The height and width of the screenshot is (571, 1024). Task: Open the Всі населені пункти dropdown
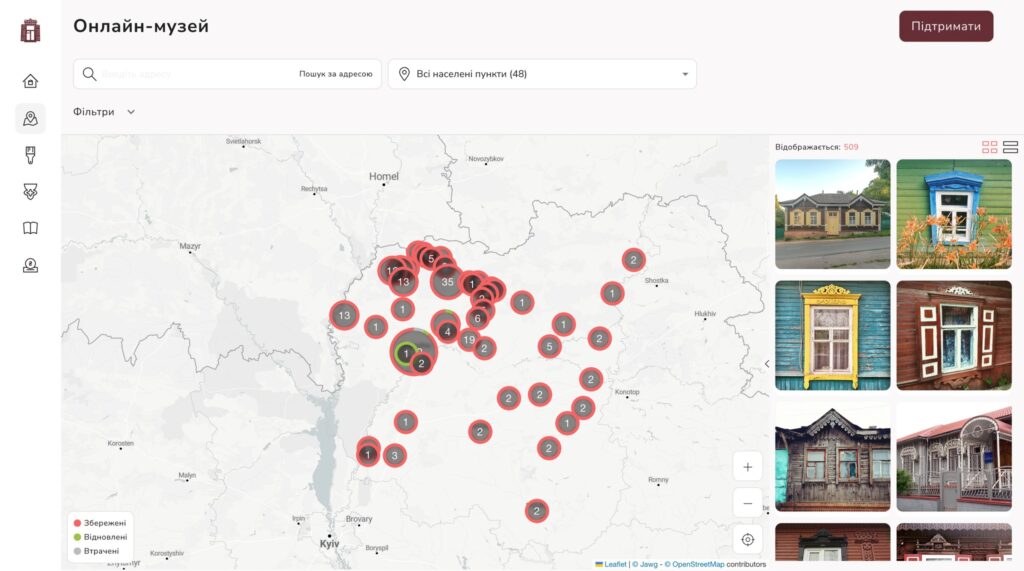pos(542,74)
